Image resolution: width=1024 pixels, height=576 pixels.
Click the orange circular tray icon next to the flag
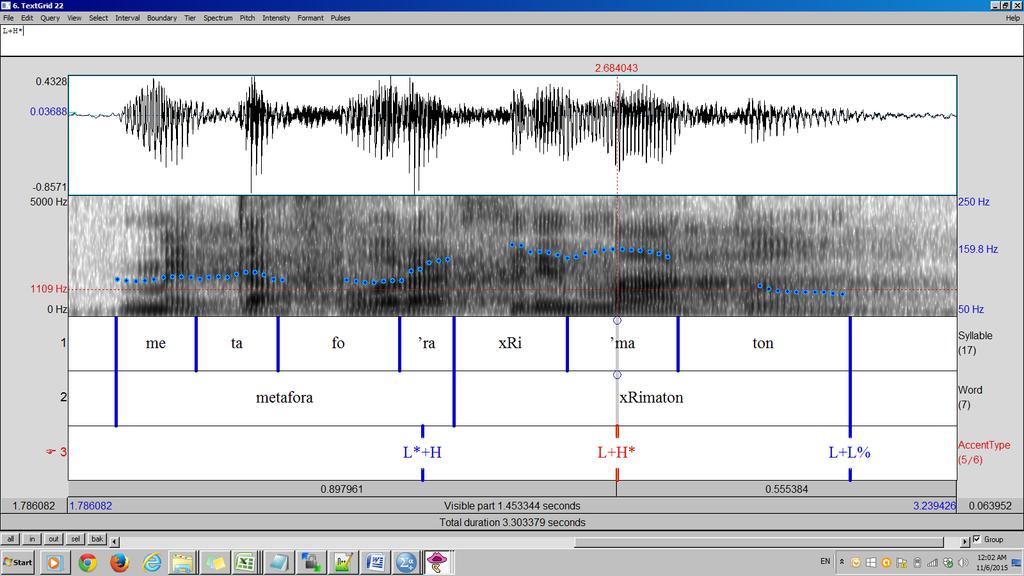click(886, 562)
